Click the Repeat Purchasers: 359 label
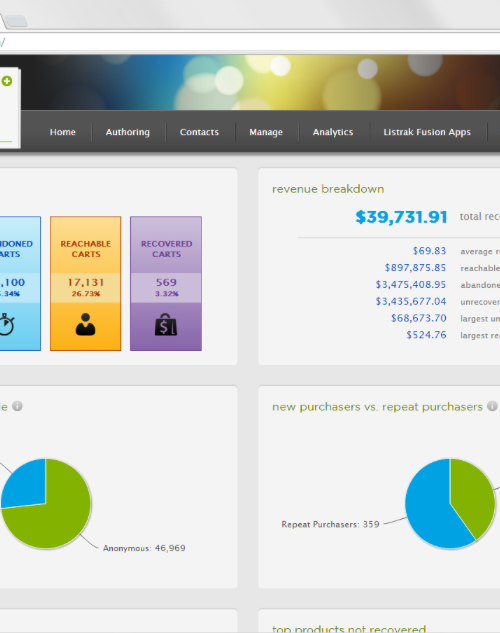This screenshot has width=500, height=633. [x=331, y=524]
